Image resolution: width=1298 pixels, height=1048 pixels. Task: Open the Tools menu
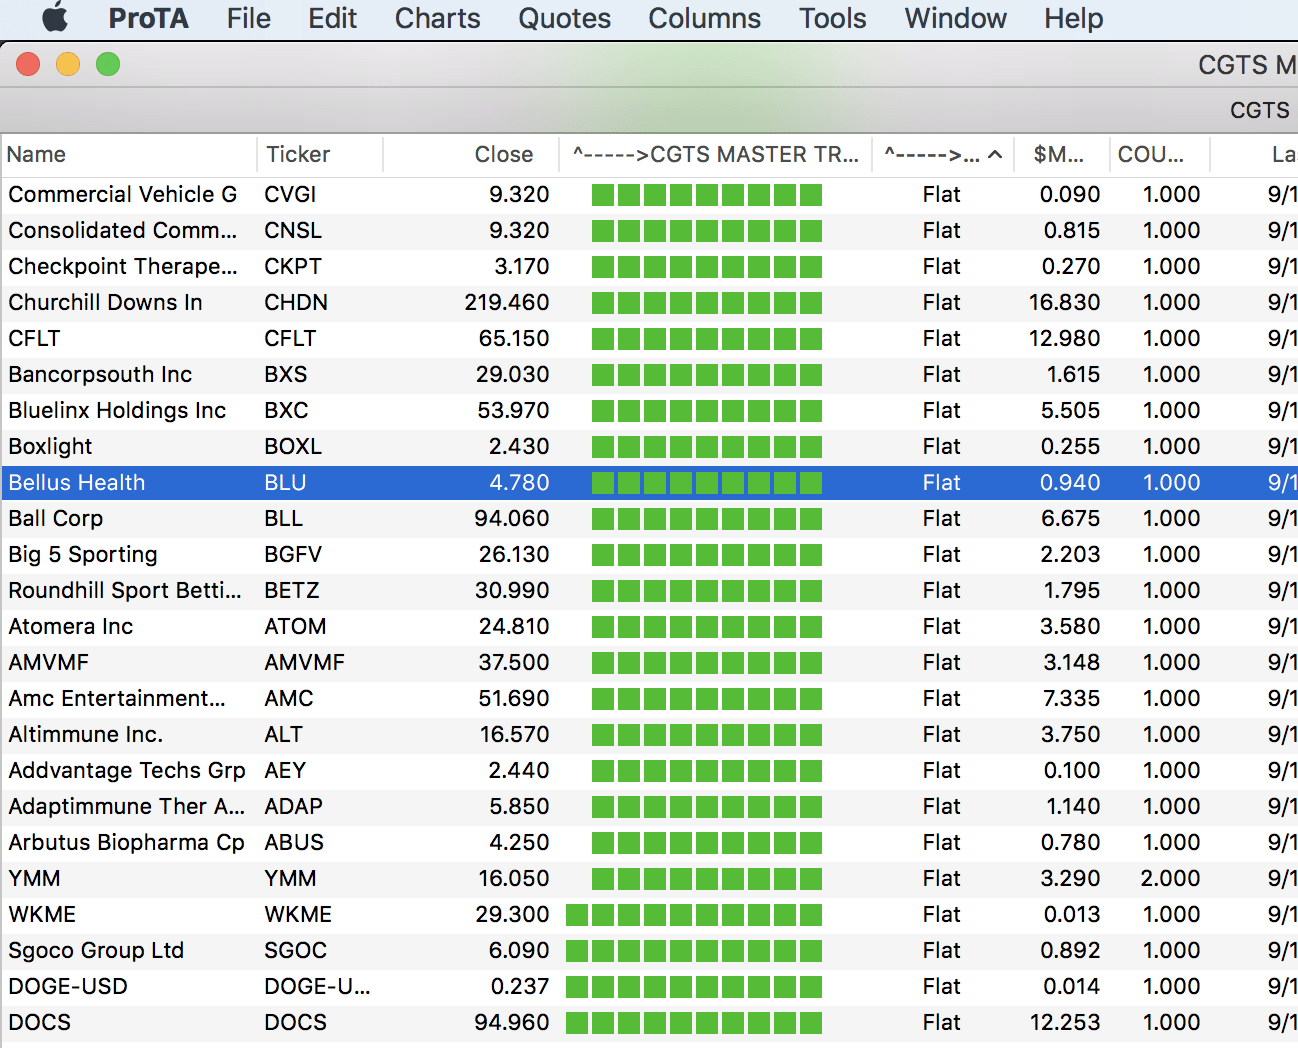(x=832, y=18)
